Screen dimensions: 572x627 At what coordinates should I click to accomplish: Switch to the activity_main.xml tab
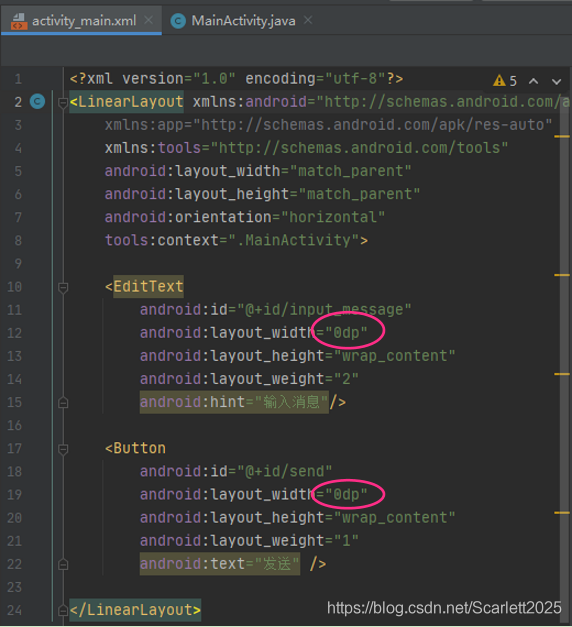[81, 20]
